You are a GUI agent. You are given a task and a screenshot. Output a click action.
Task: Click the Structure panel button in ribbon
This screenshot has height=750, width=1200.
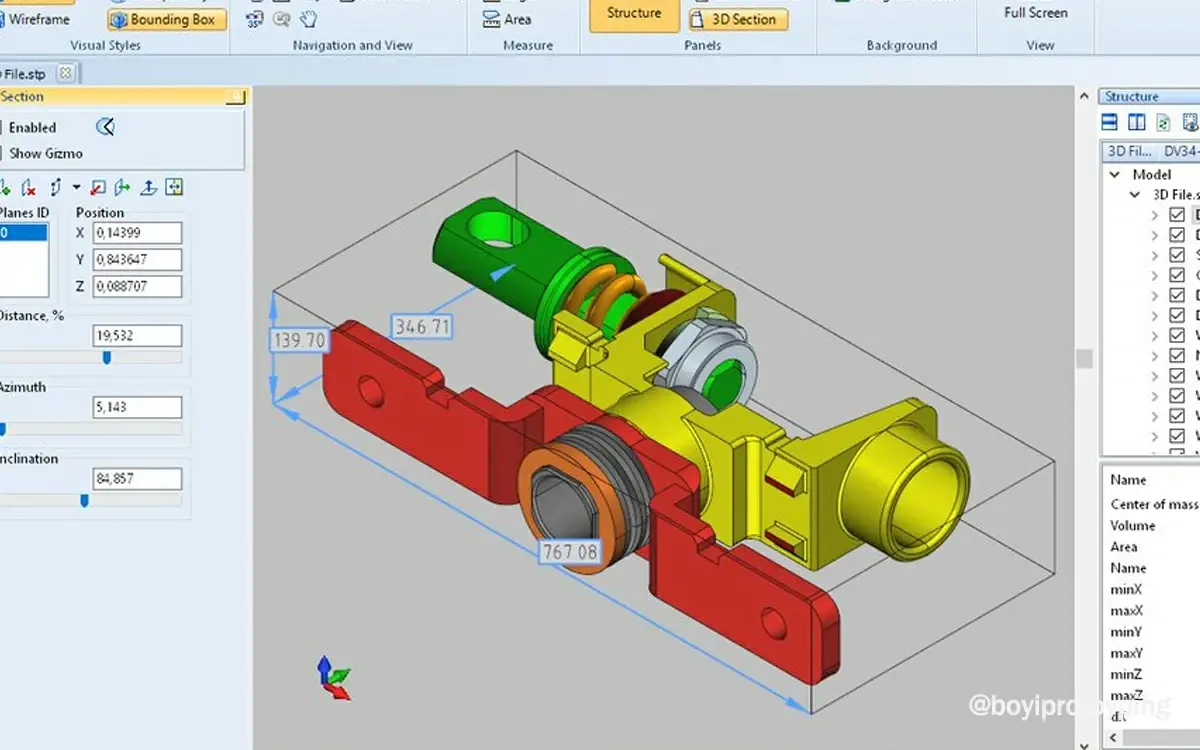point(633,14)
